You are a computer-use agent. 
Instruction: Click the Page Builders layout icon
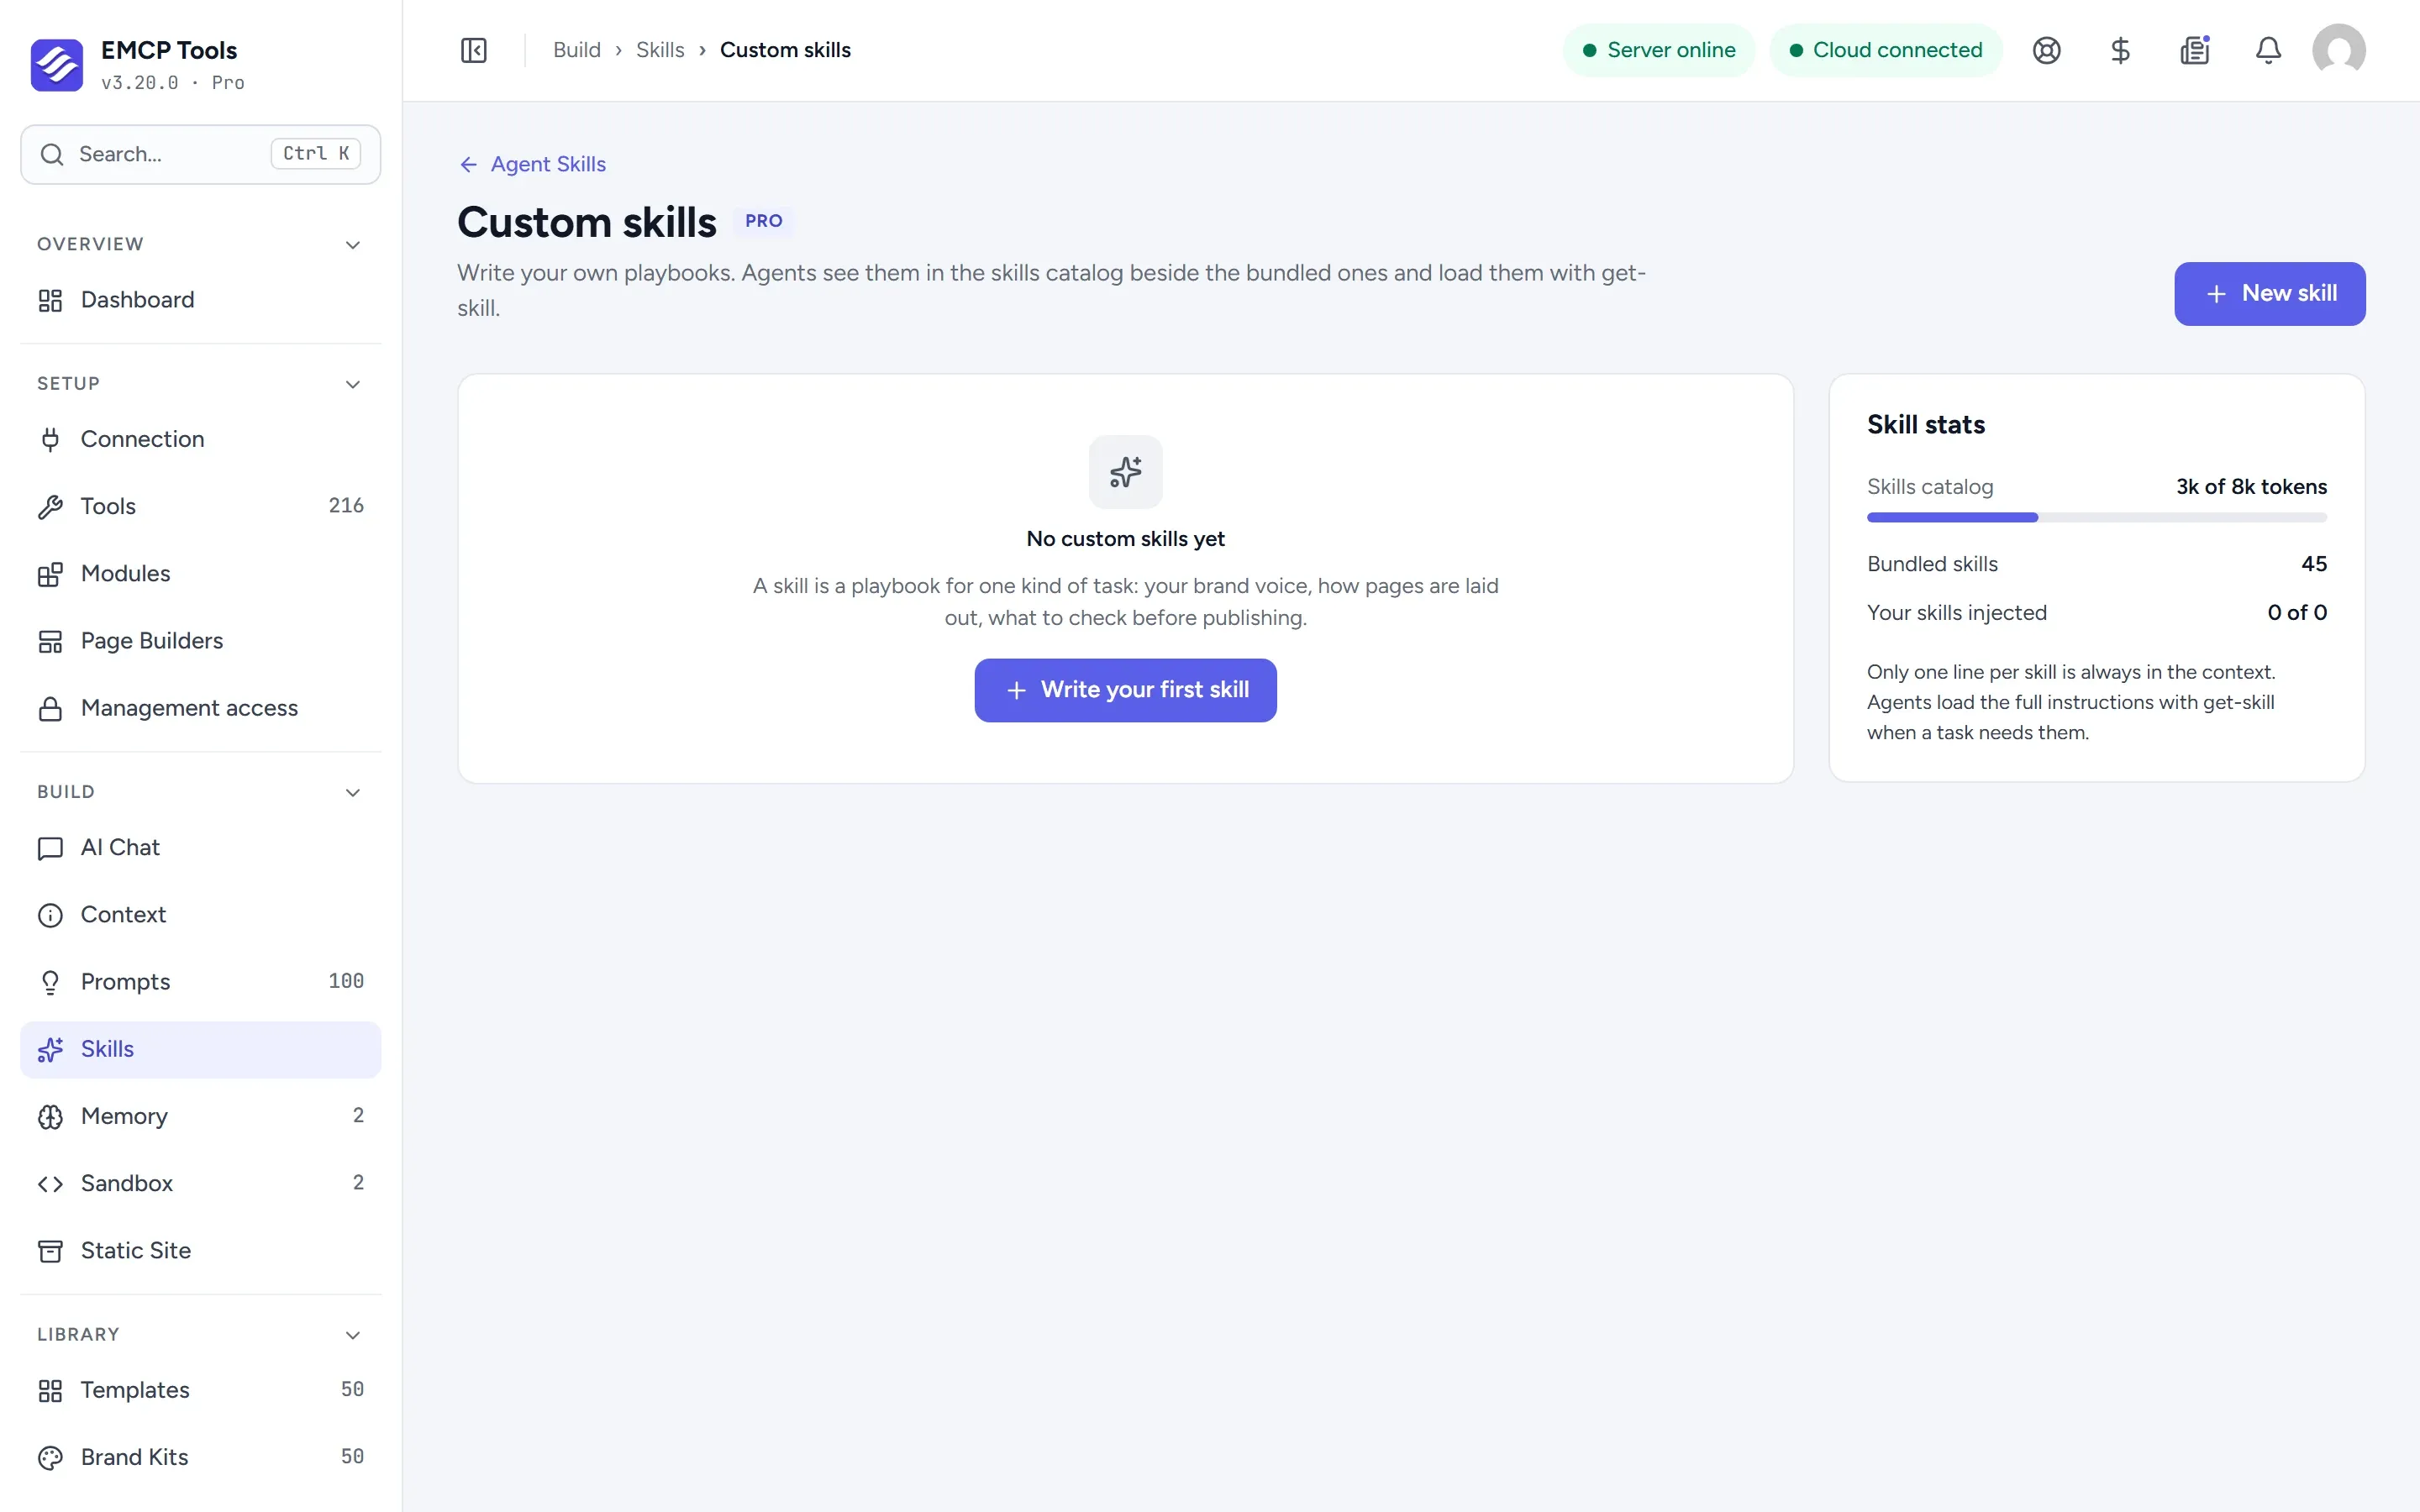[50, 641]
